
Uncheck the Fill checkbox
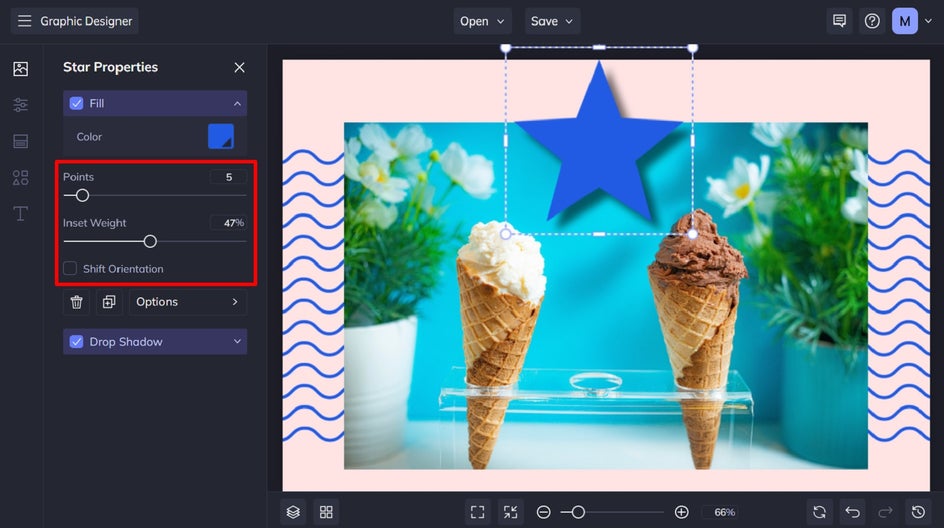[76, 103]
